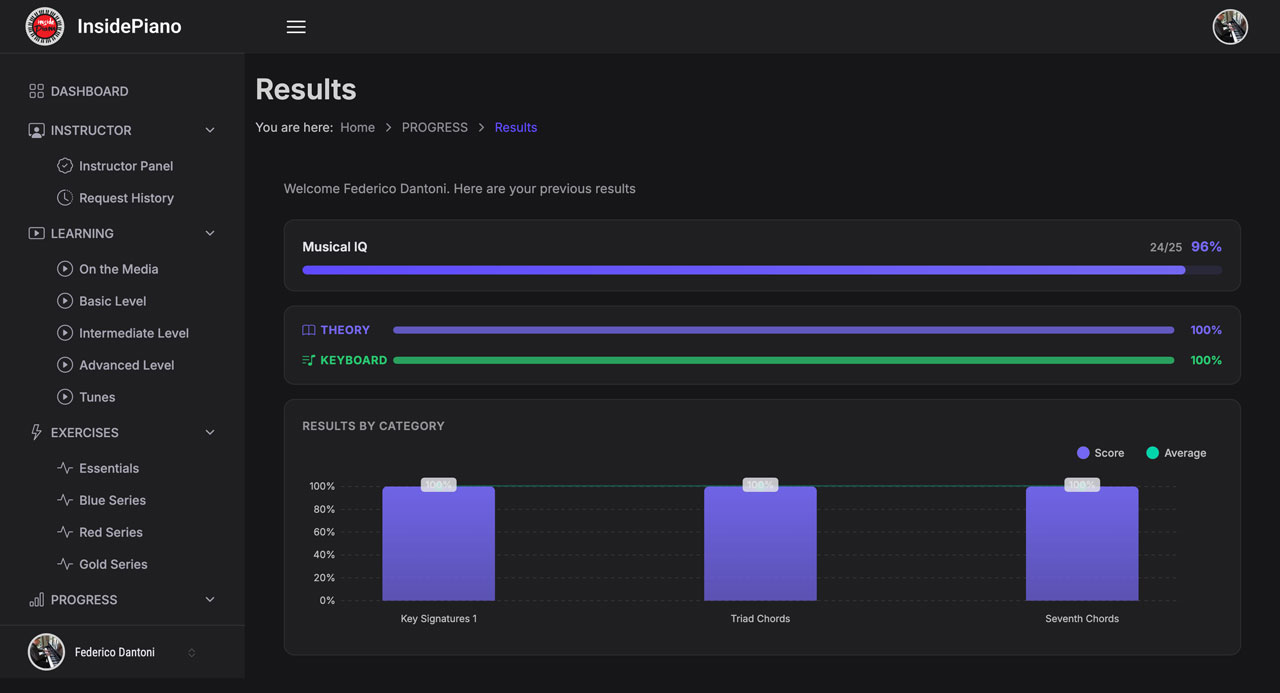Open Blue Series exercises

point(113,500)
